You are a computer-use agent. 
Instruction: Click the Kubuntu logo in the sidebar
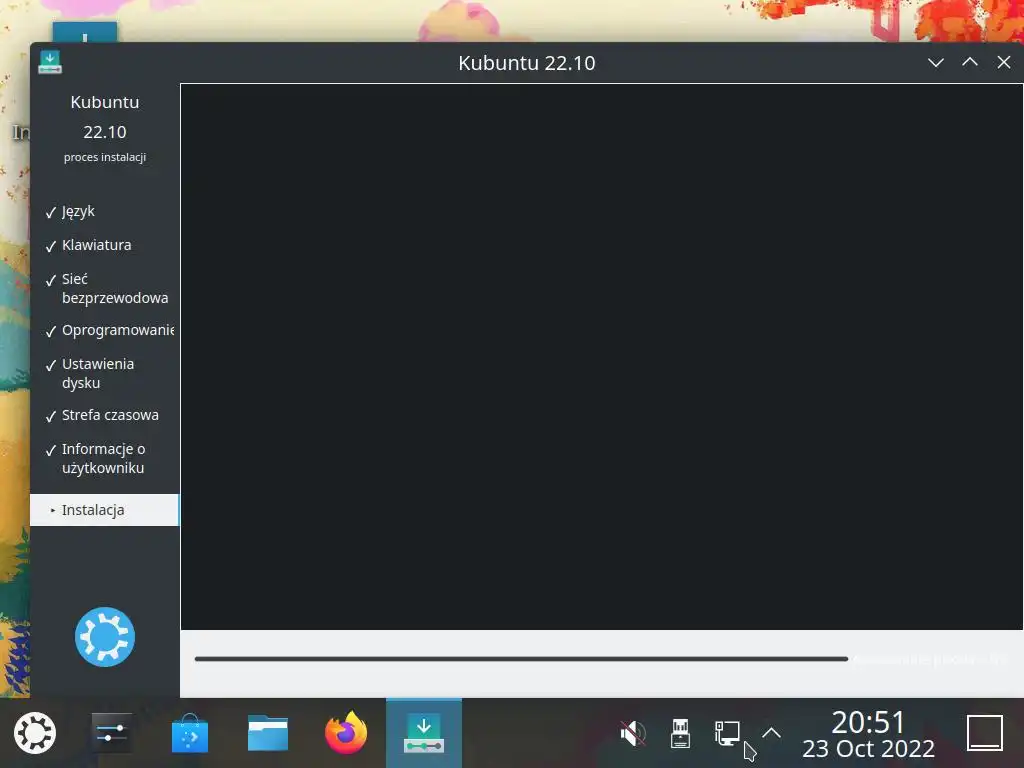[104, 637]
